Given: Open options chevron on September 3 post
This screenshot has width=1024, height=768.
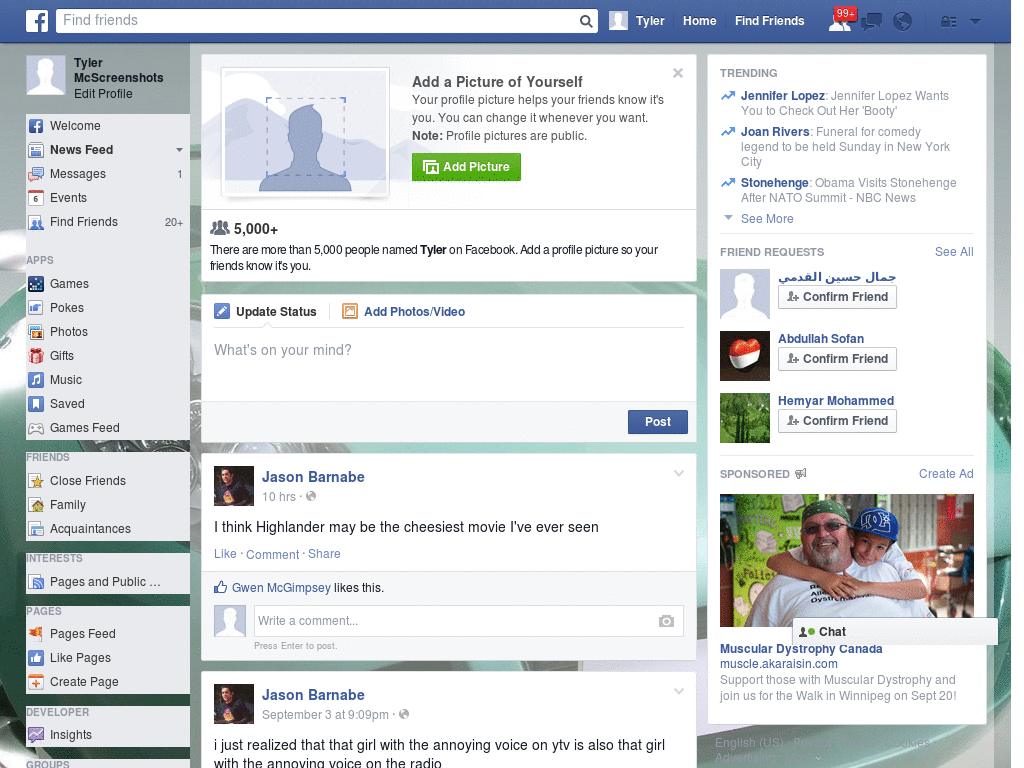Looking at the screenshot, I should [x=679, y=691].
